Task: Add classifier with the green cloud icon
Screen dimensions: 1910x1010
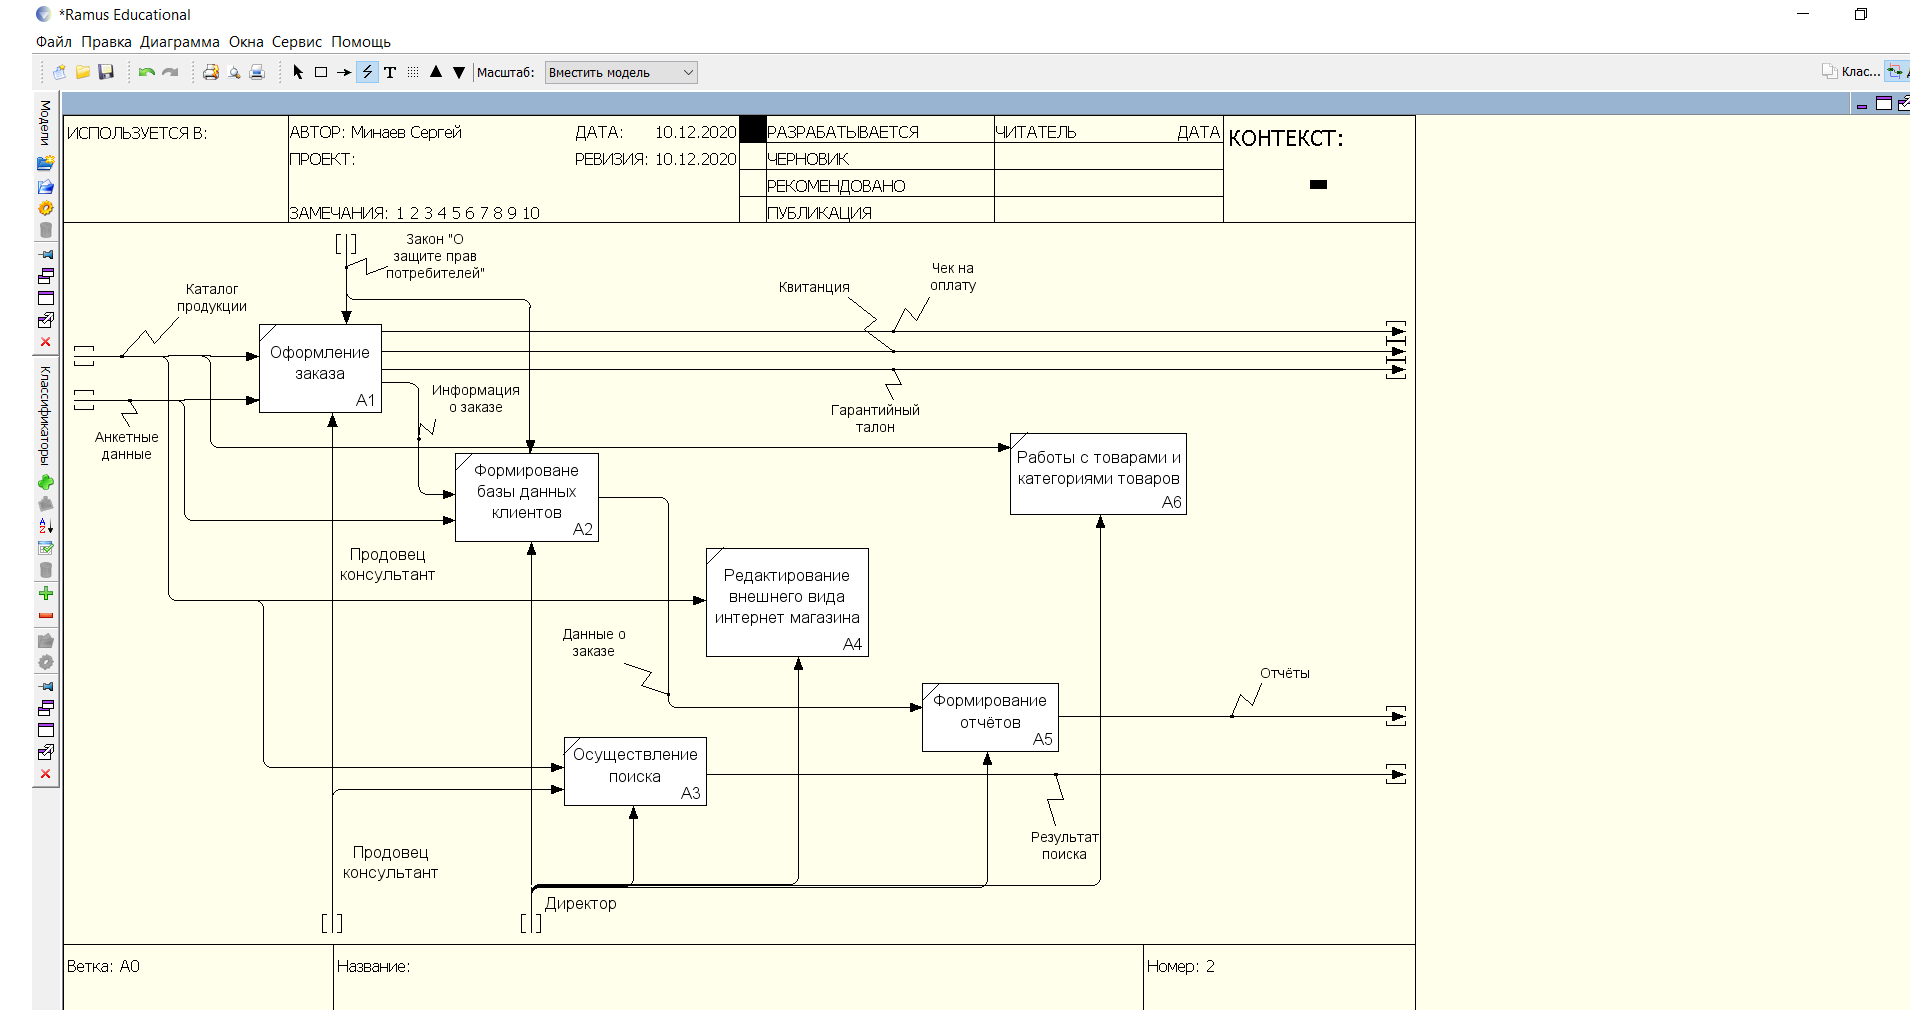Action: (x=45, y=482)
